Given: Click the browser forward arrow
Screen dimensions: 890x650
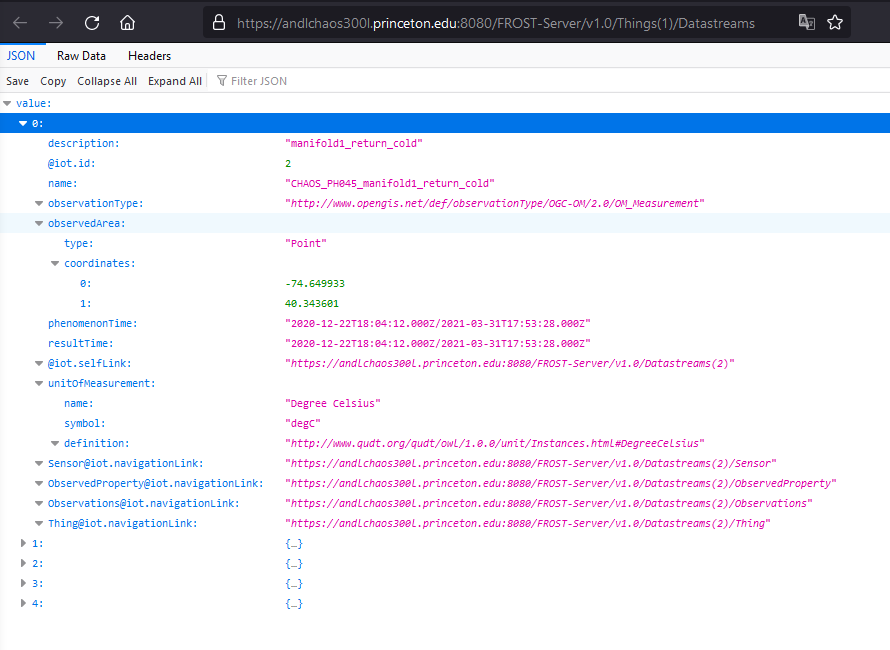Looking at the screenshot, I should 56,22.
